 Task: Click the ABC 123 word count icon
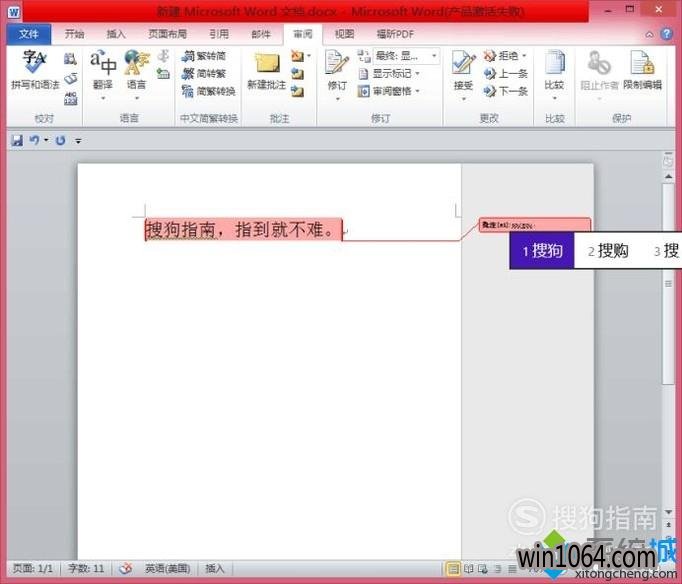coord(70,98)
